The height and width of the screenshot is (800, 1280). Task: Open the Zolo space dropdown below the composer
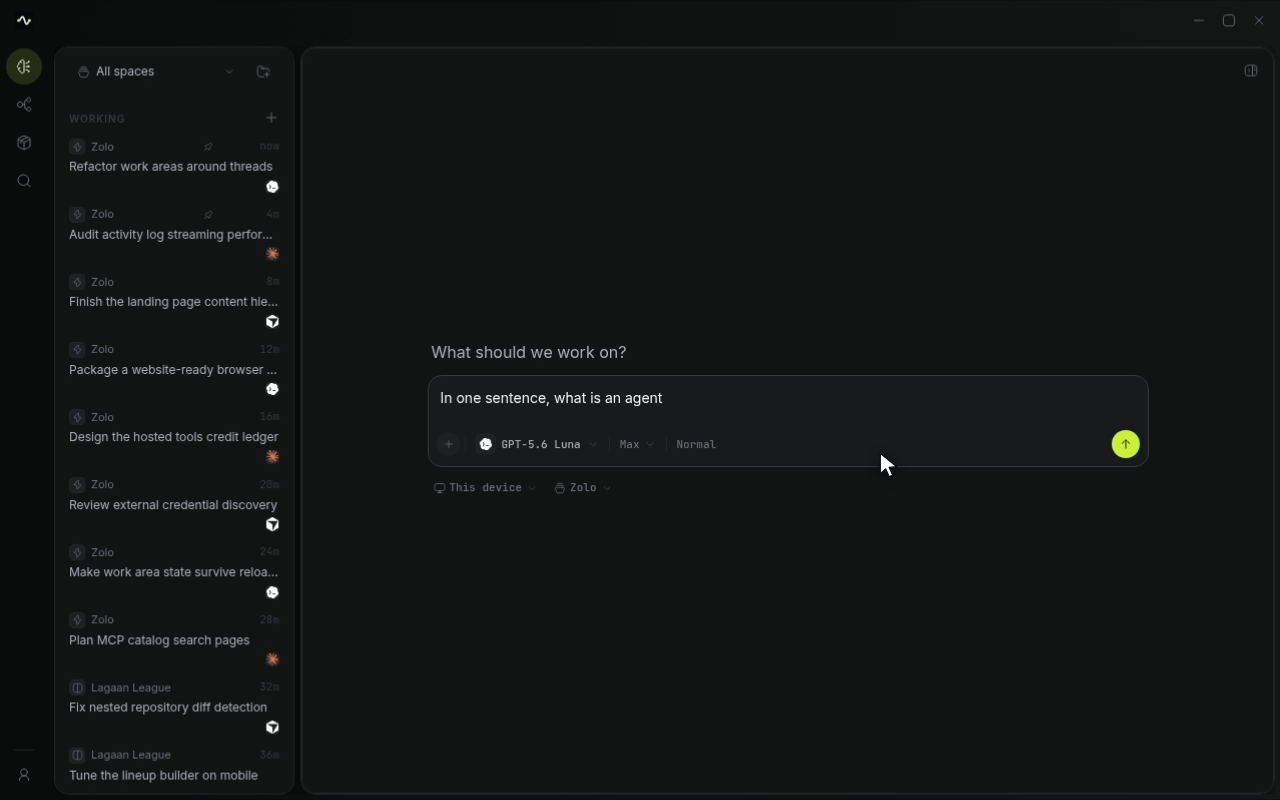click(583, 488)
